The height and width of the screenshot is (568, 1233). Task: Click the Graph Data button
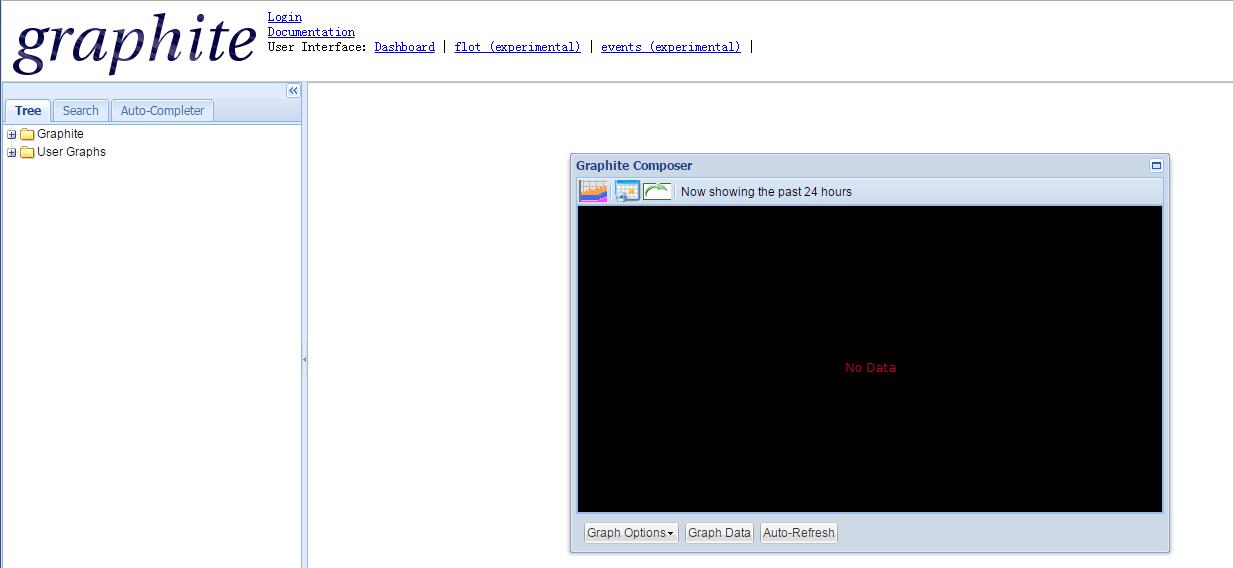(719, 533)
